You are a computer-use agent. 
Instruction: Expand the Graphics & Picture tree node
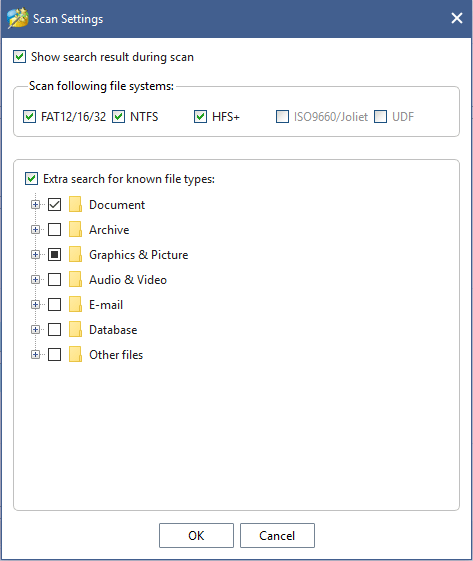point(35,254)
